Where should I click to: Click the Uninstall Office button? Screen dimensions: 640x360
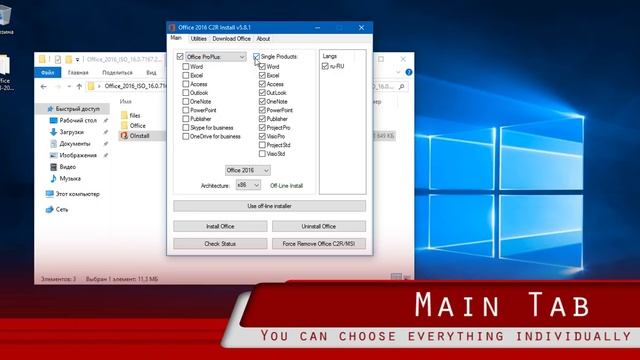pos(319,226)
